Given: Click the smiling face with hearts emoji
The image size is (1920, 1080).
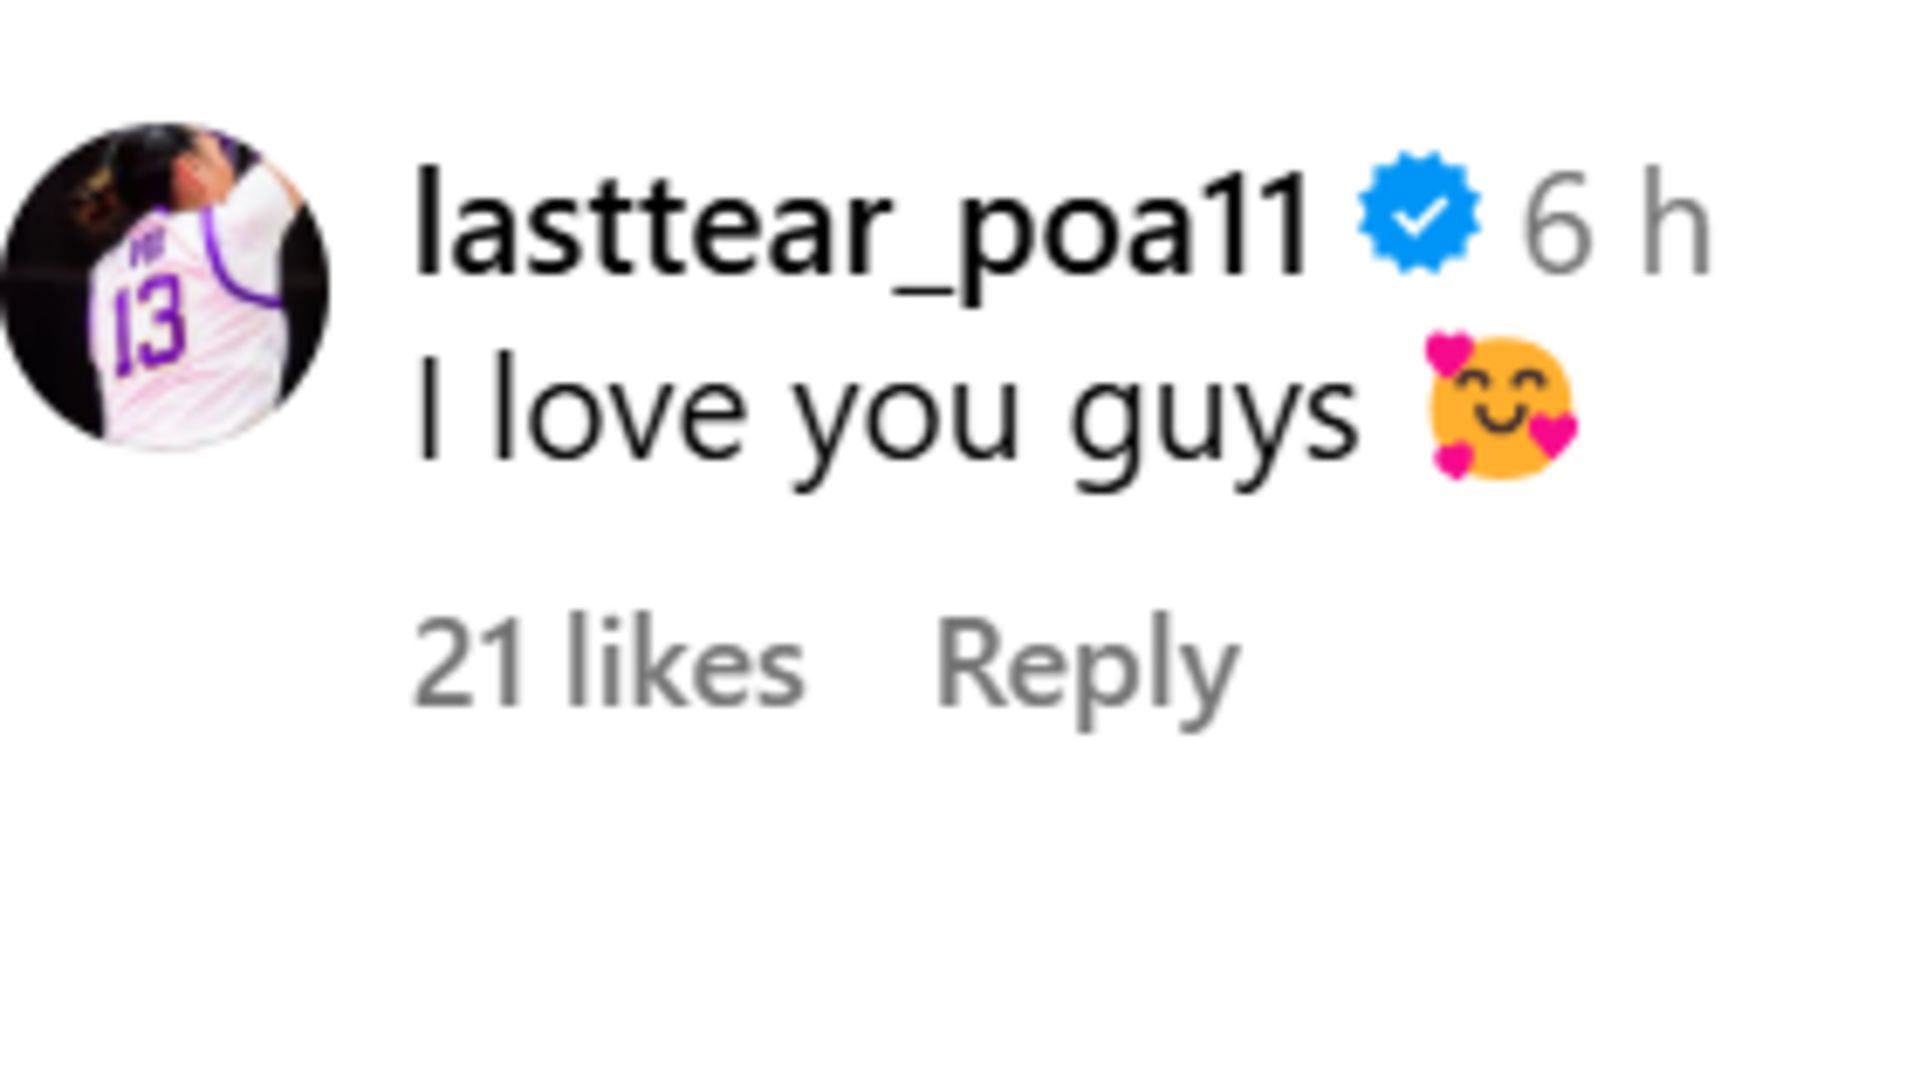Looking at the screenshot, I should pyautogui.click(x=1500, y=407).
